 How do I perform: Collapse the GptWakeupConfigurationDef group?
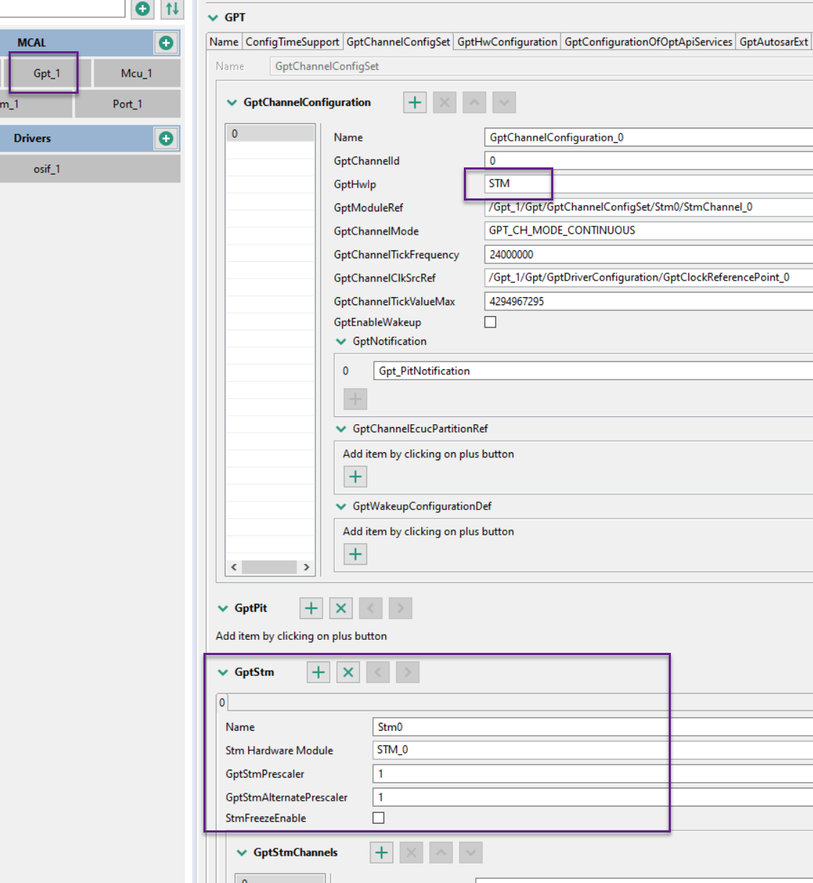[x=341, y=506]
